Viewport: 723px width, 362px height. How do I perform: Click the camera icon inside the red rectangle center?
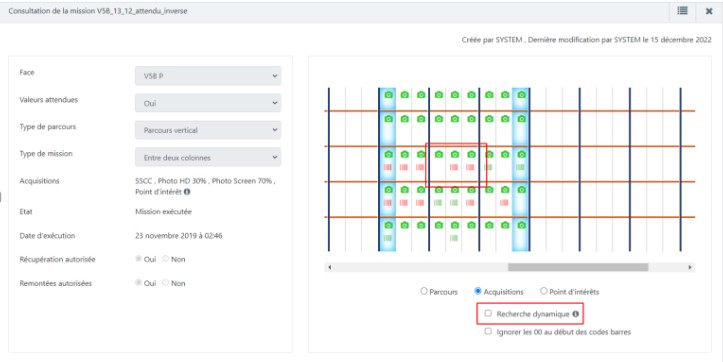click(455, 154)
